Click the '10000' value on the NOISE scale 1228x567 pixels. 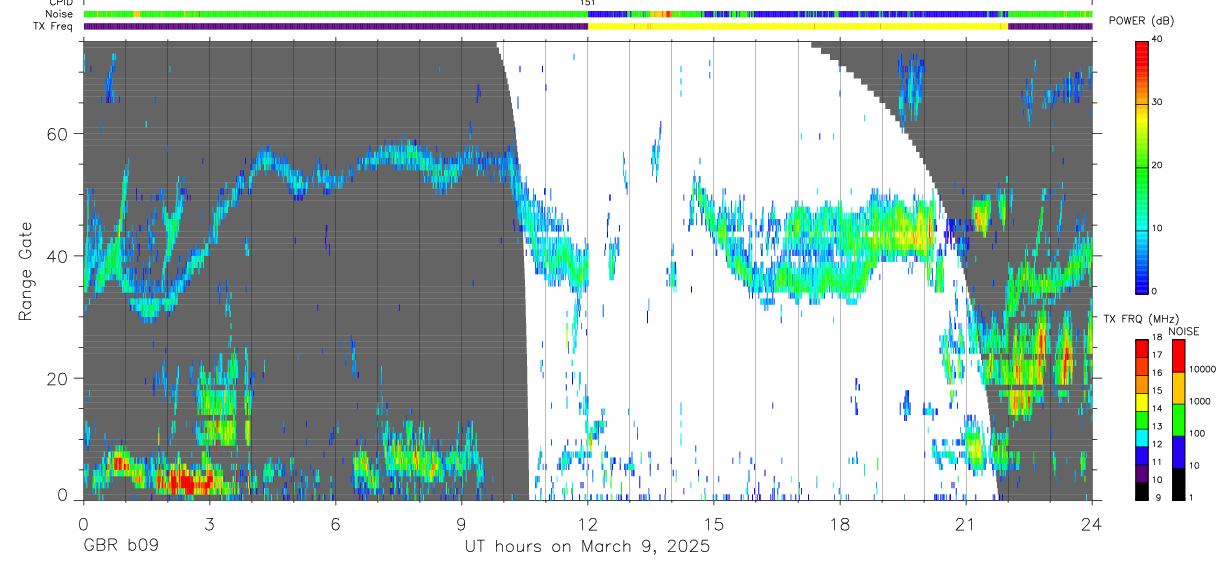point(1202,369)
